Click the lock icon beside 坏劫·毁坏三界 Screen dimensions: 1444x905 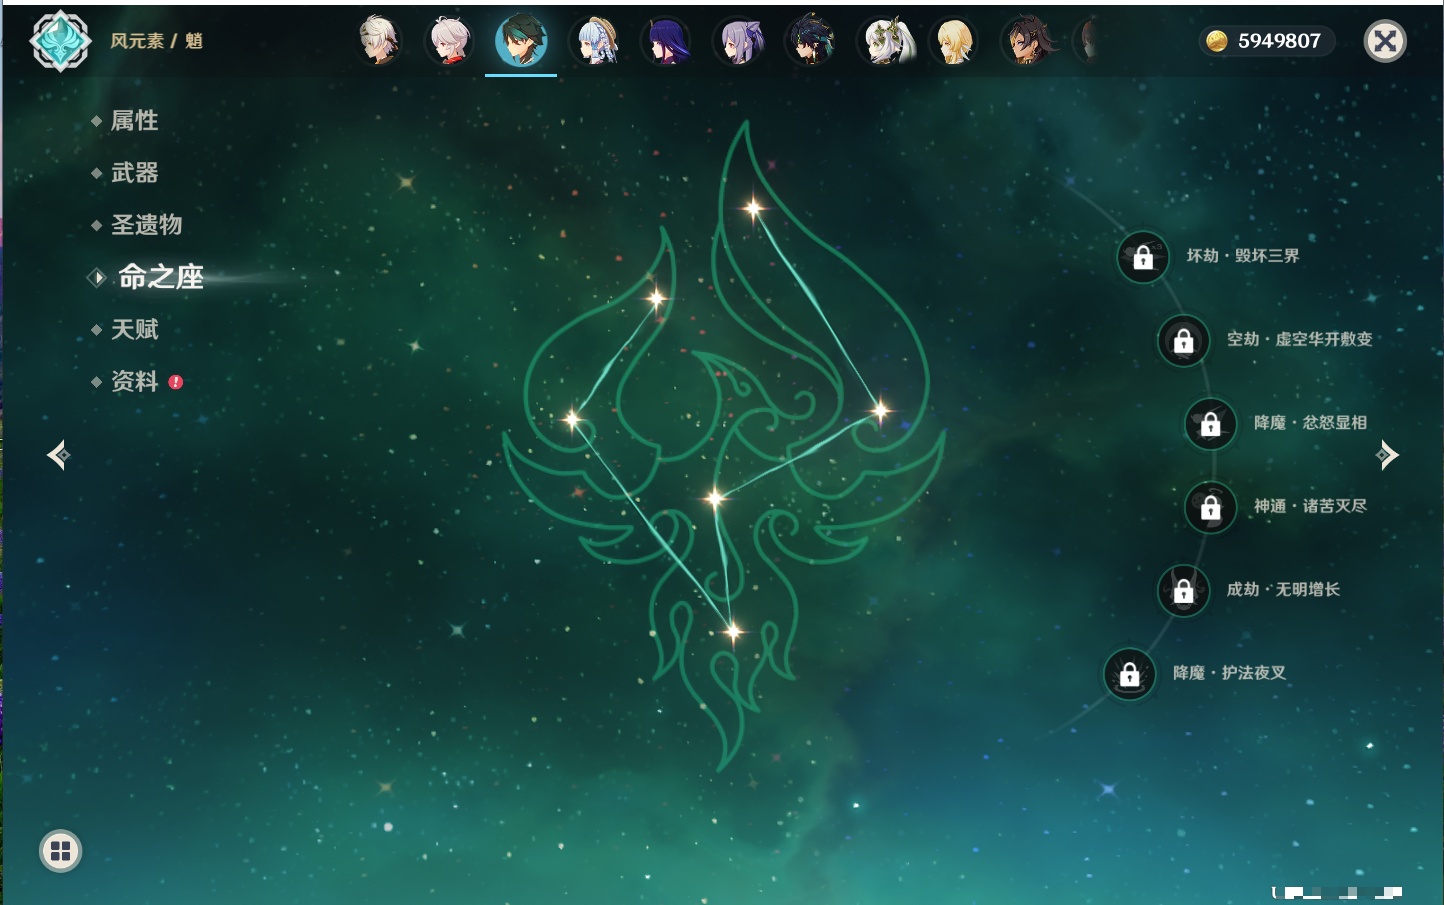coord(1143,257)
